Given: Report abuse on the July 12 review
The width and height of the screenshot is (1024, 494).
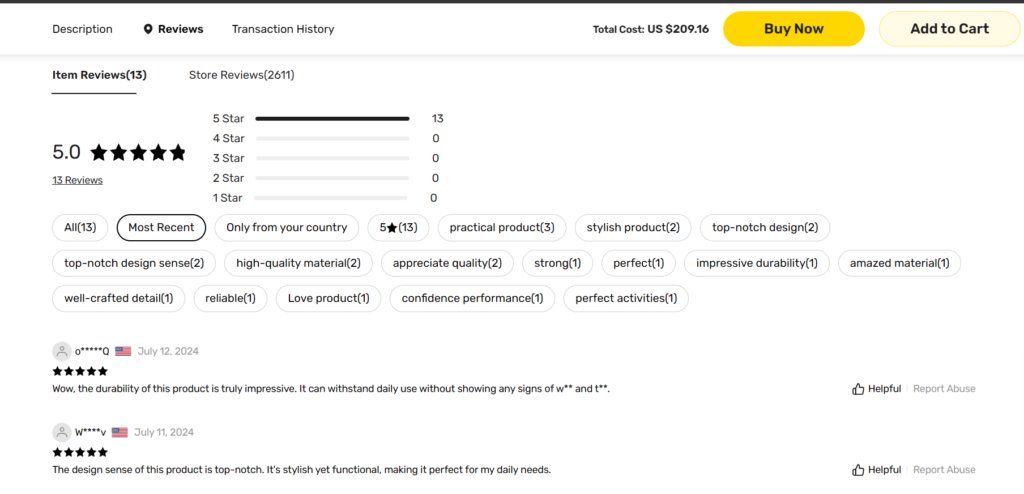Looking at the screenshot, I should [944, 389].
